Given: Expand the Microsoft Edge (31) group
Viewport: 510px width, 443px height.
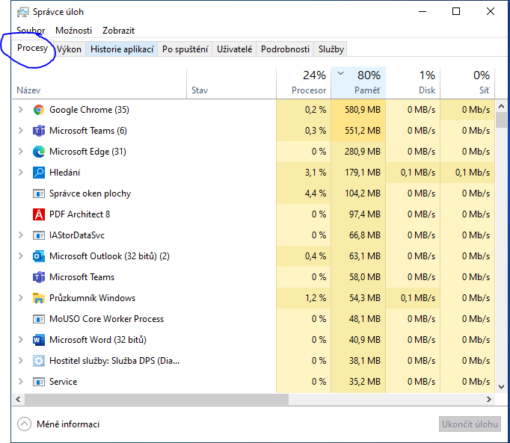Looking at the screenshot, I should click(x=21, y=152).
